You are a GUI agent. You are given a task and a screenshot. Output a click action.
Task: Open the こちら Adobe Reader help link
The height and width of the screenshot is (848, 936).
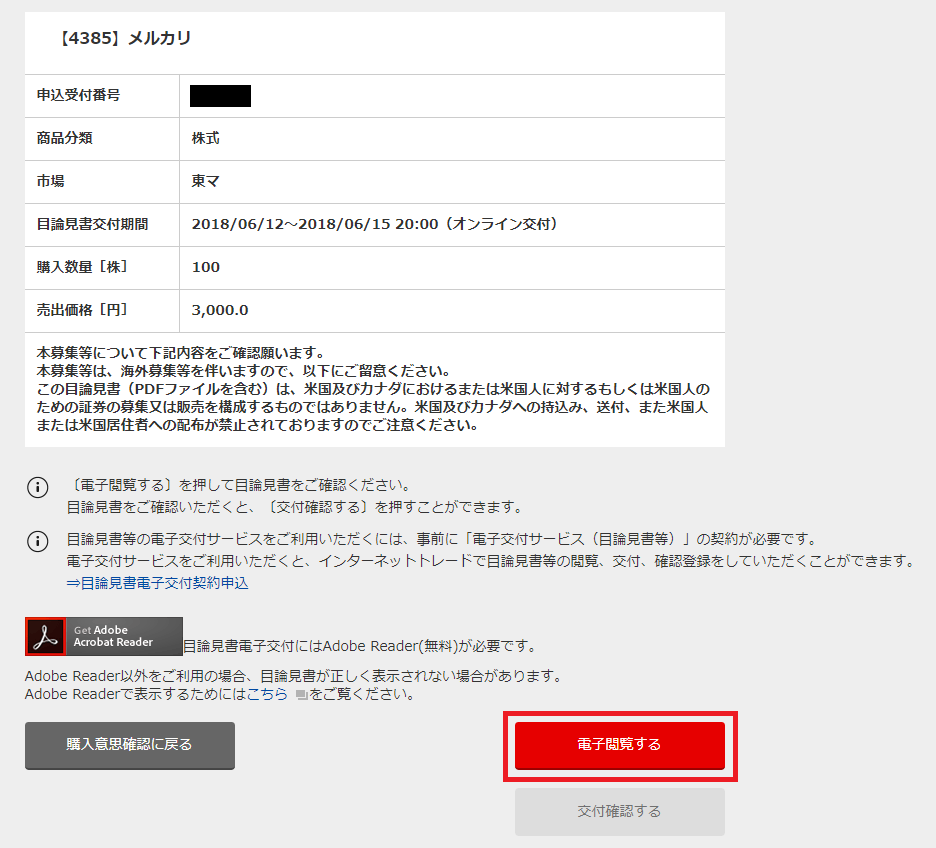click(267, 694)
